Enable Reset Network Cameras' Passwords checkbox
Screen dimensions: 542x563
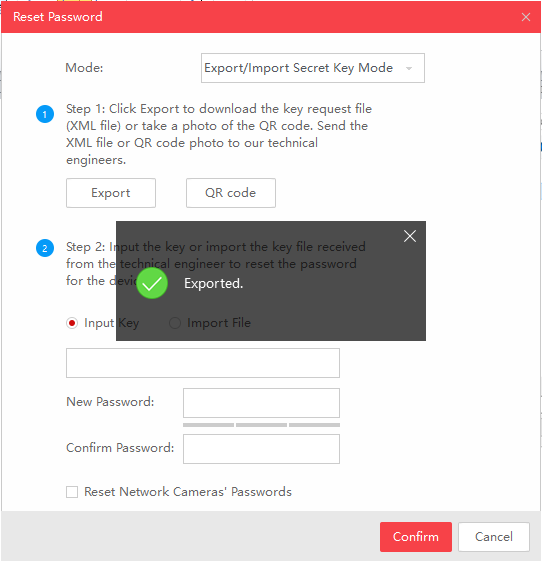coord(72,492)
